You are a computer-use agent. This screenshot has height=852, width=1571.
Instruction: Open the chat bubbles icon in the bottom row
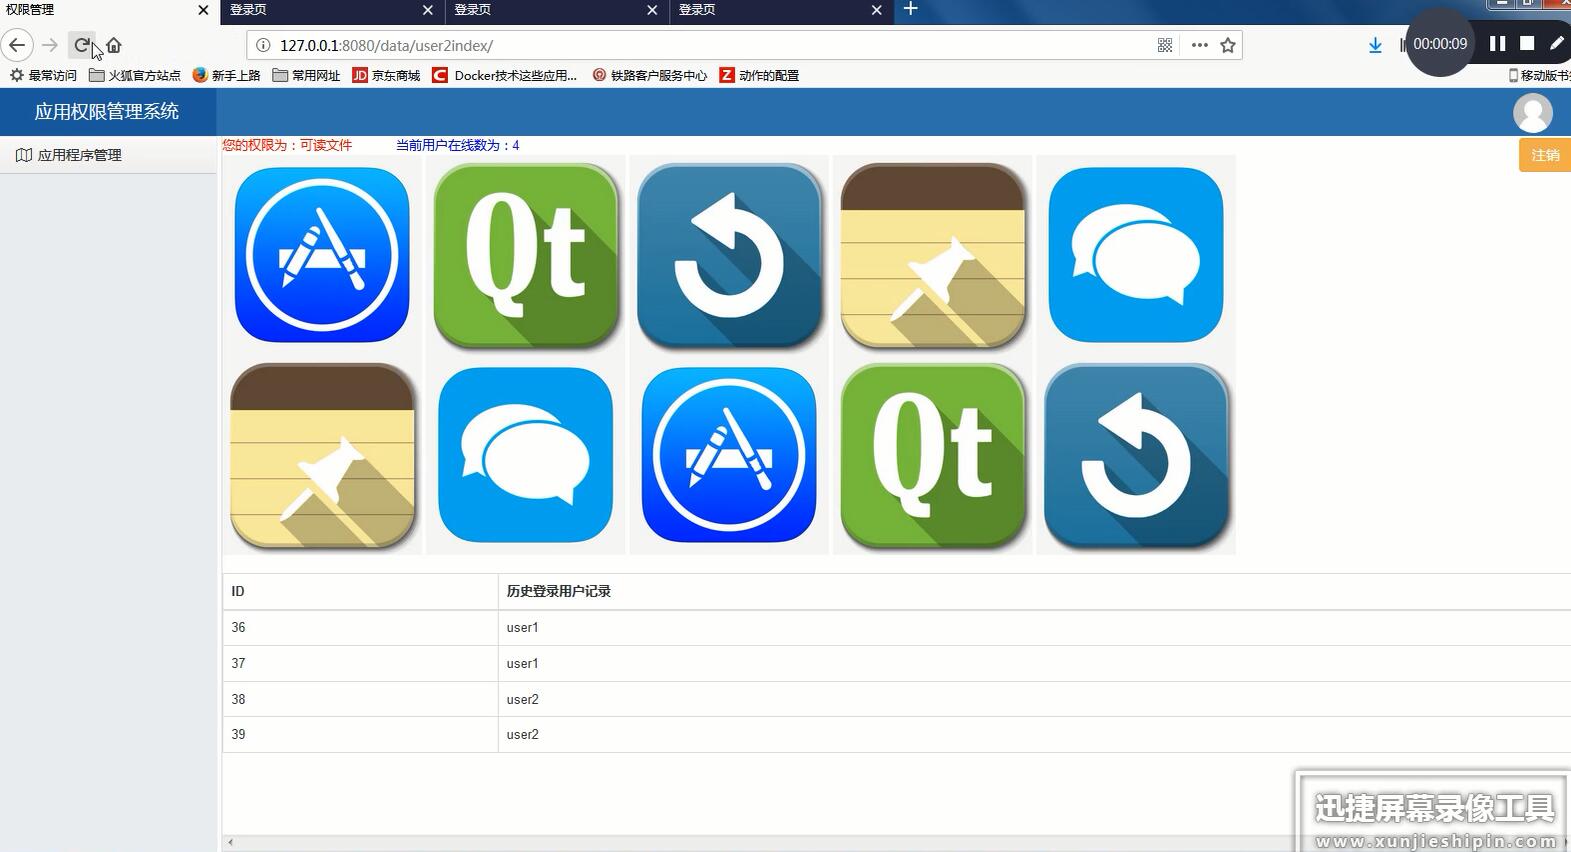[526, 455]
